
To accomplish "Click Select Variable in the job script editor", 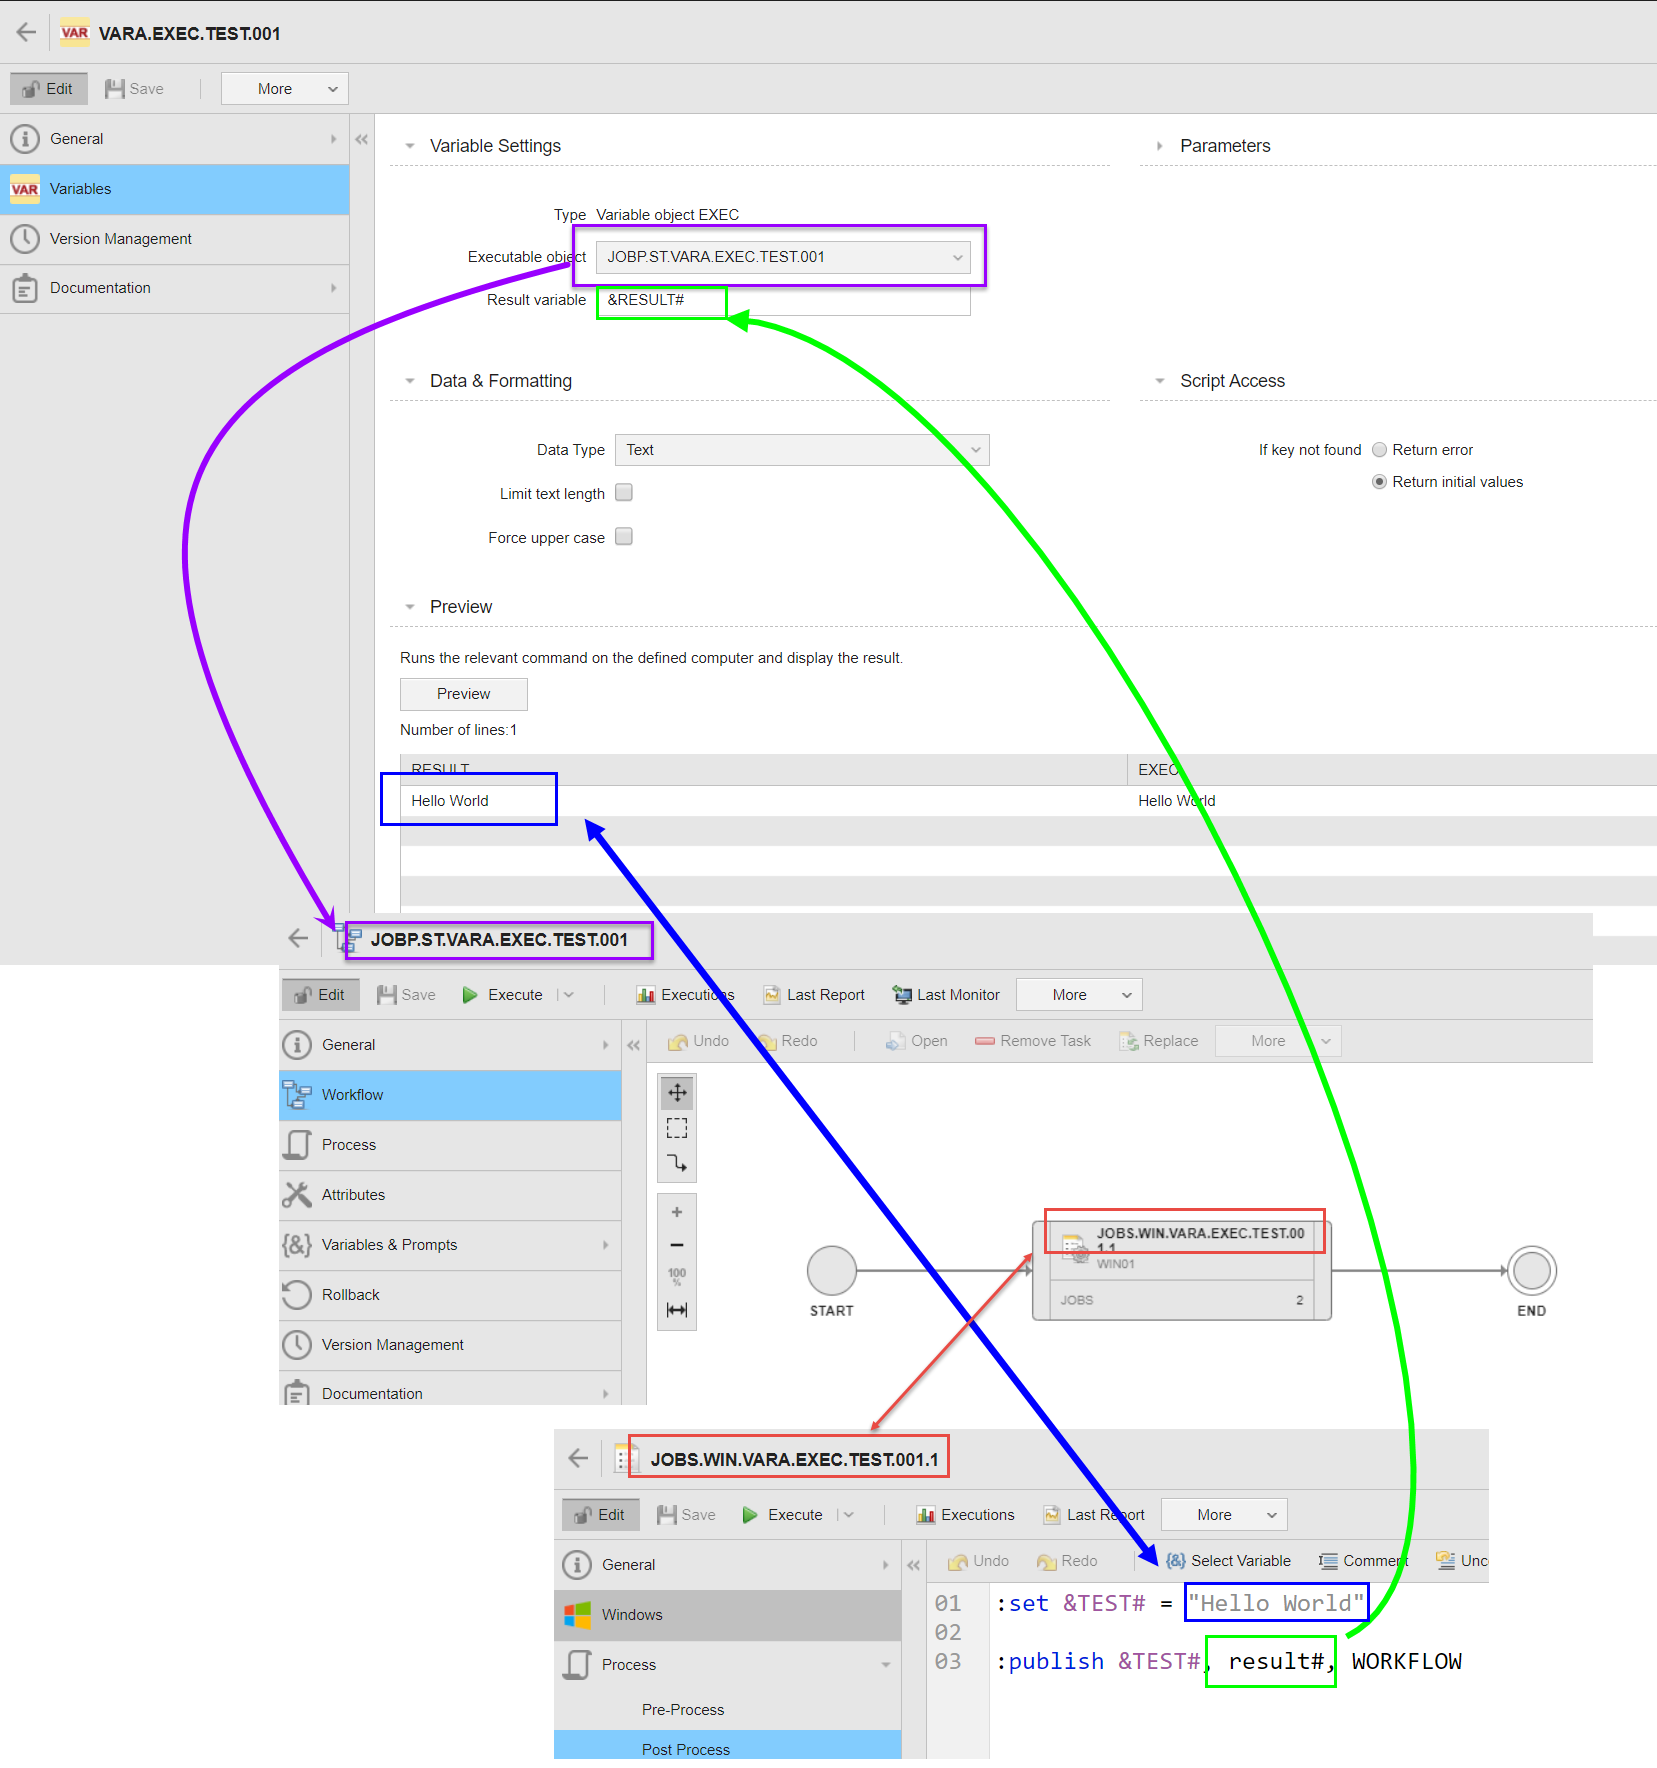I will click(x=1228, y=1560).
